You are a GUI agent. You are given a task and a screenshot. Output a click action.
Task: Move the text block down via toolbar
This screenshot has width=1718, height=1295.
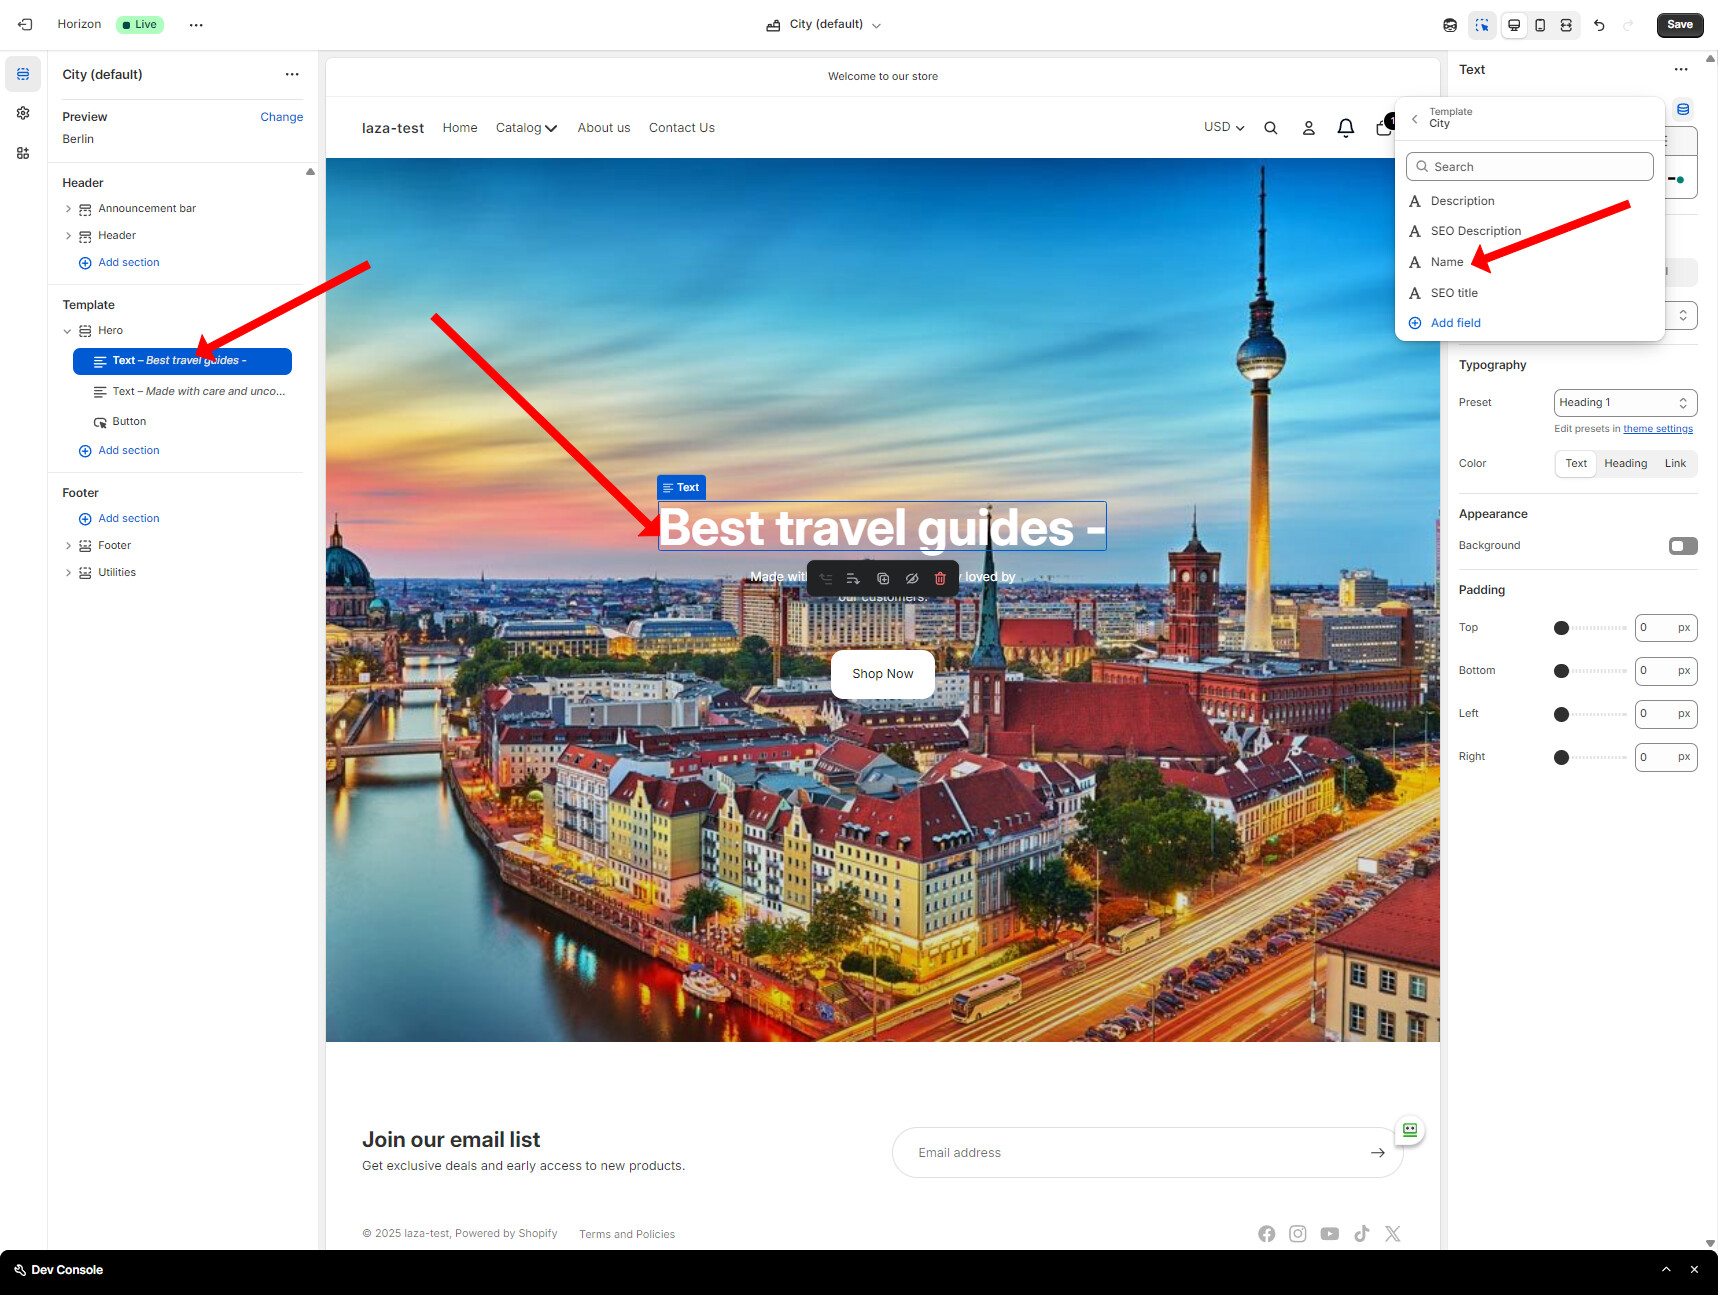[853, 578]
